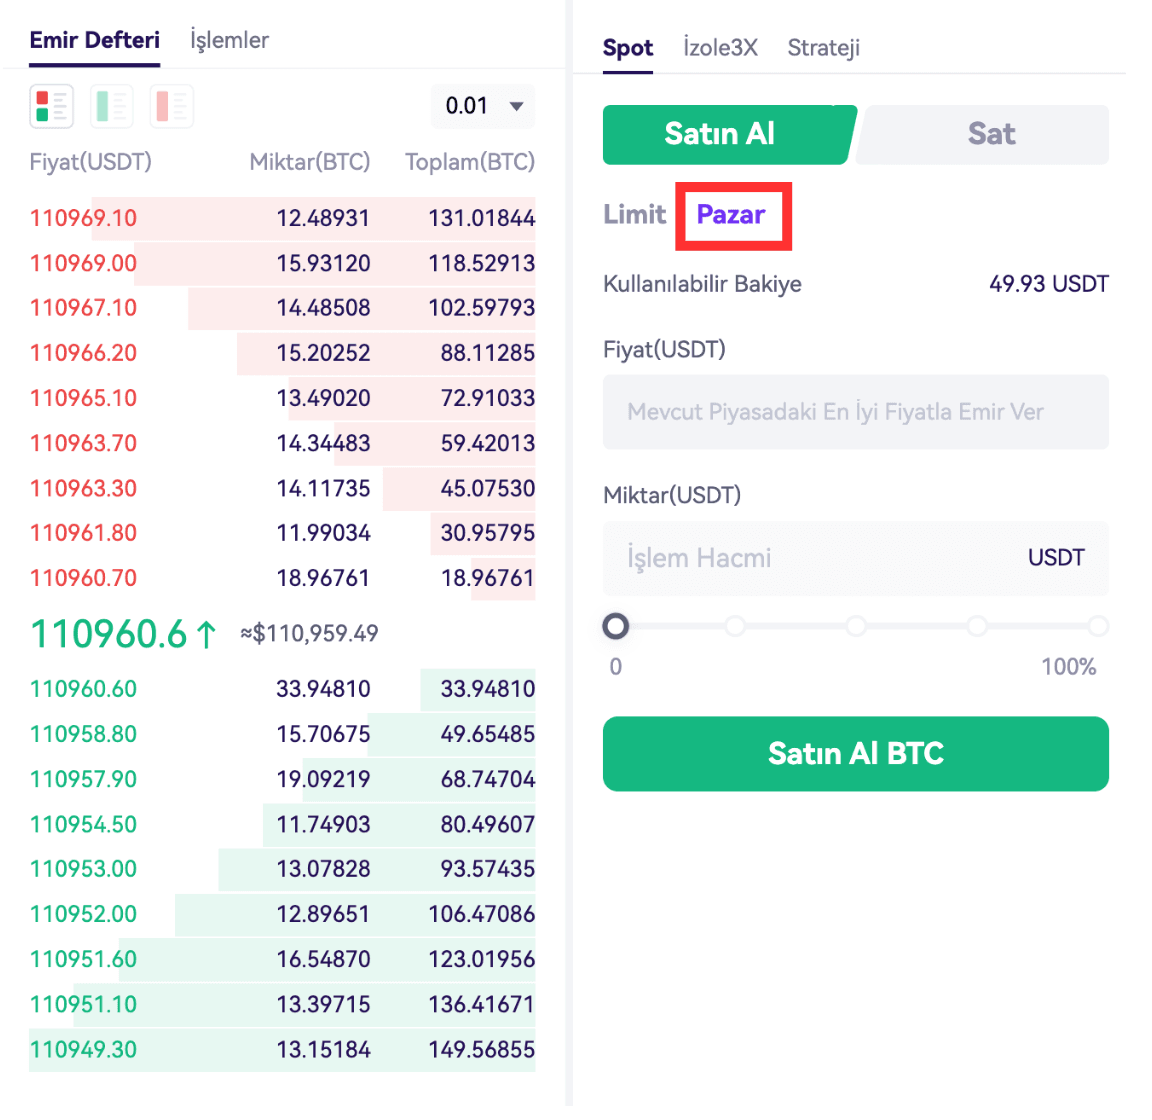Screen dimensions: 1152x1120
Task: Switch to the İzole3X tab
Action: coord(720,48)
